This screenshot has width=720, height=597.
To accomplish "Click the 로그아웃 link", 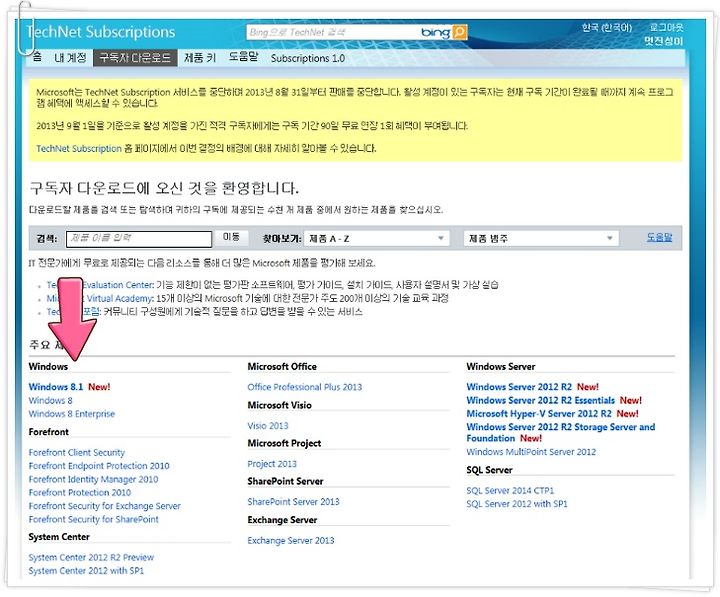I will (666, 28).
